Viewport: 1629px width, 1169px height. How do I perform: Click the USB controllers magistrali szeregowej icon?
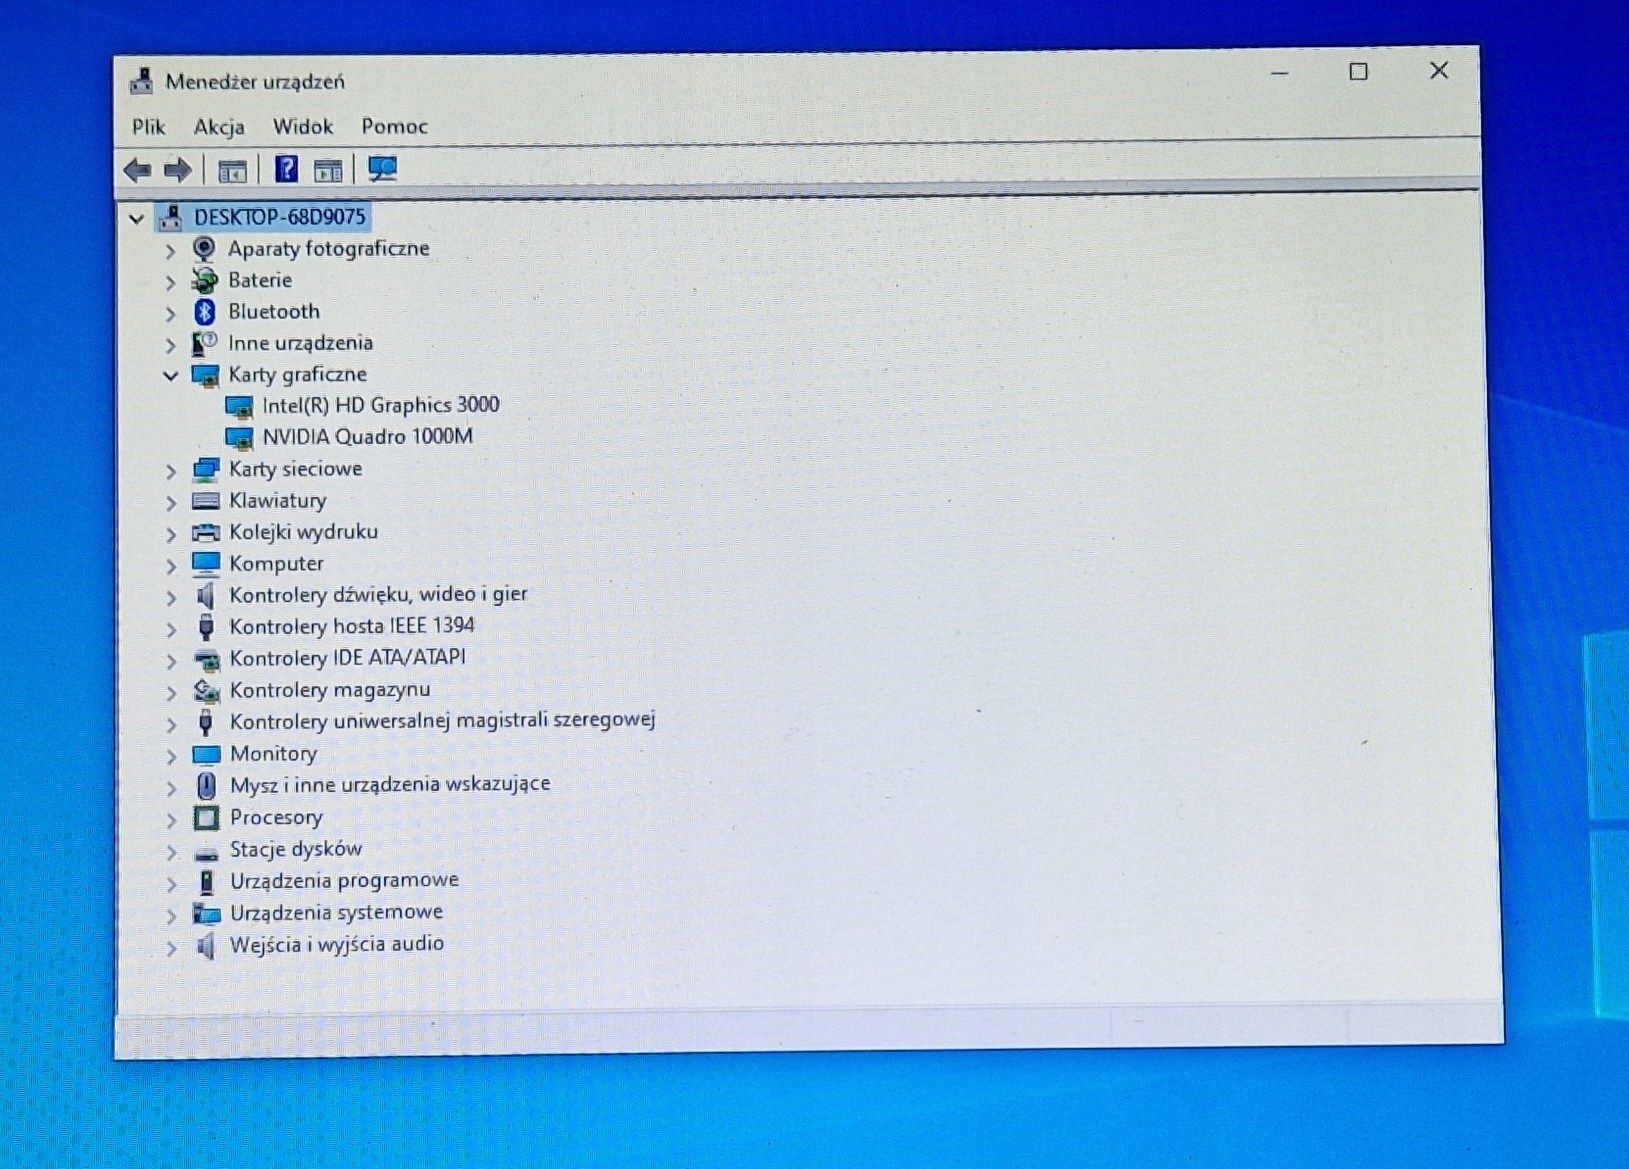point(206,722)
